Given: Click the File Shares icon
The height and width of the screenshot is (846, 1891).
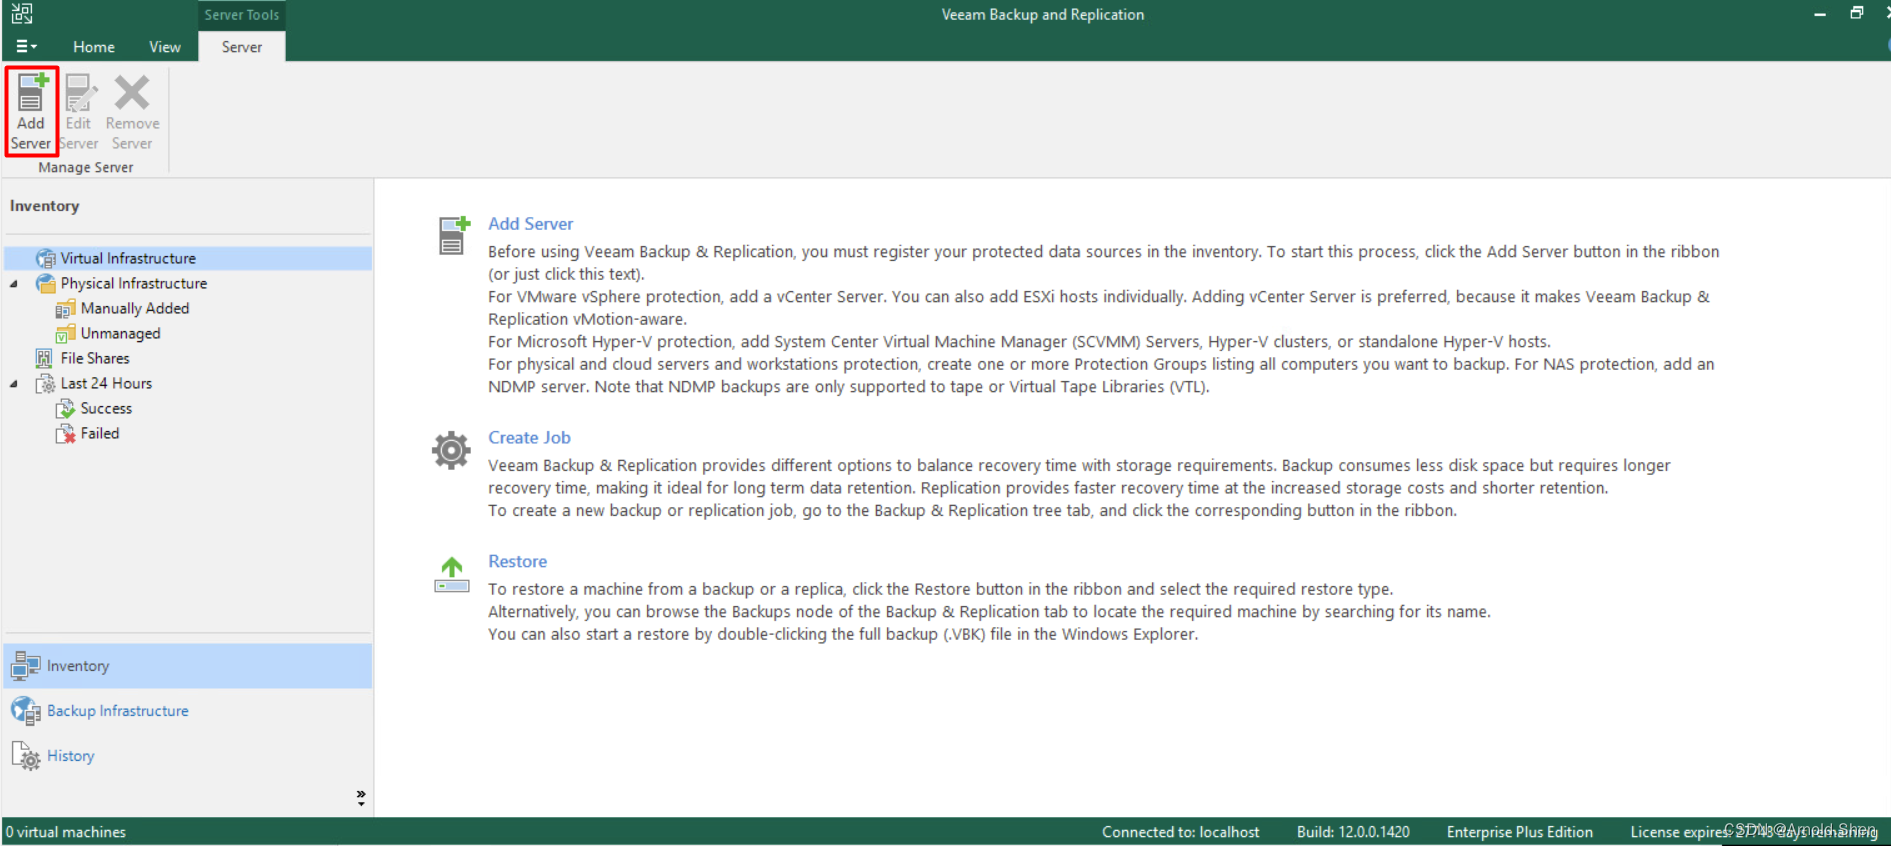Looking at the screenshot, I should pos(44,358).
